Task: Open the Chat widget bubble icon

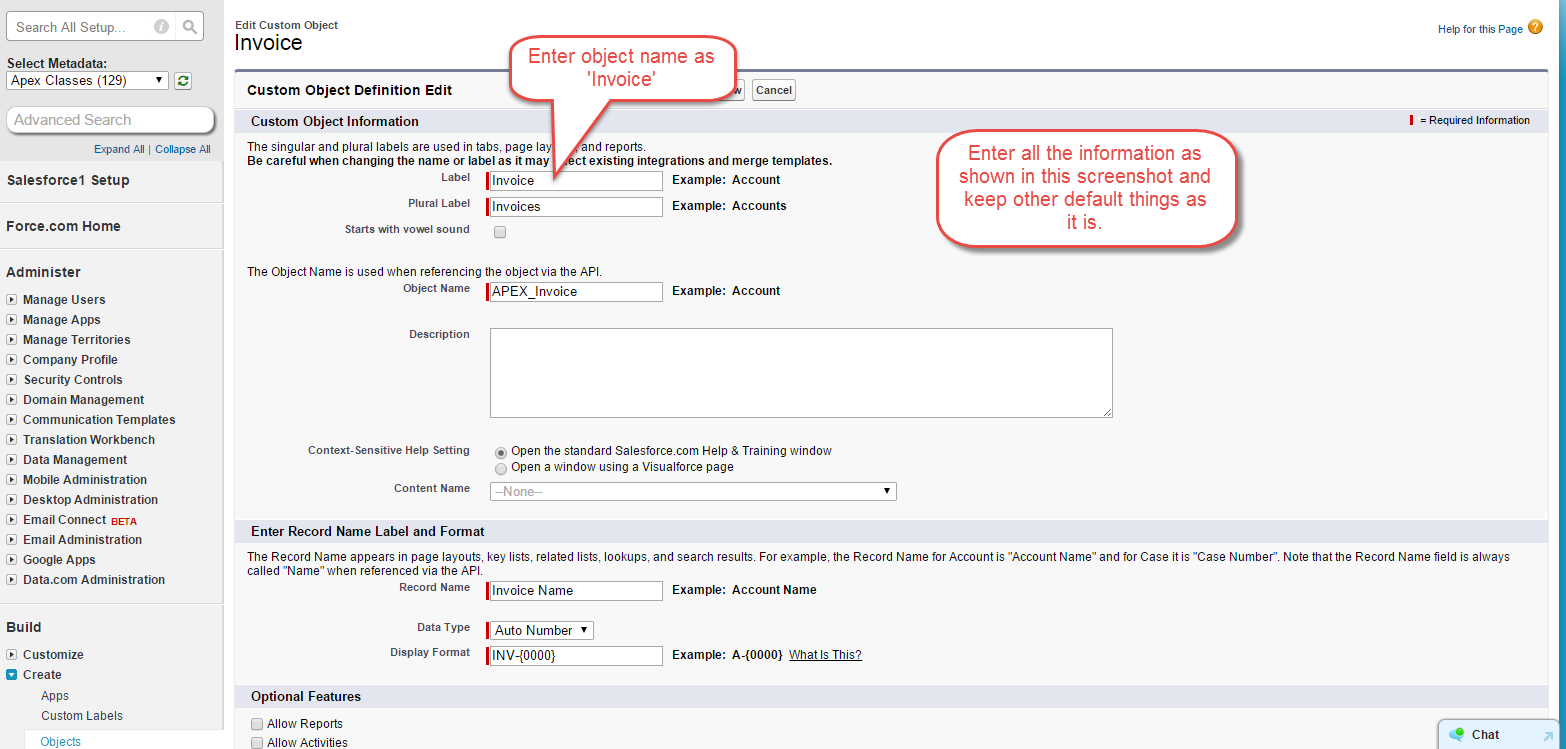Action: pos(1457,734)
